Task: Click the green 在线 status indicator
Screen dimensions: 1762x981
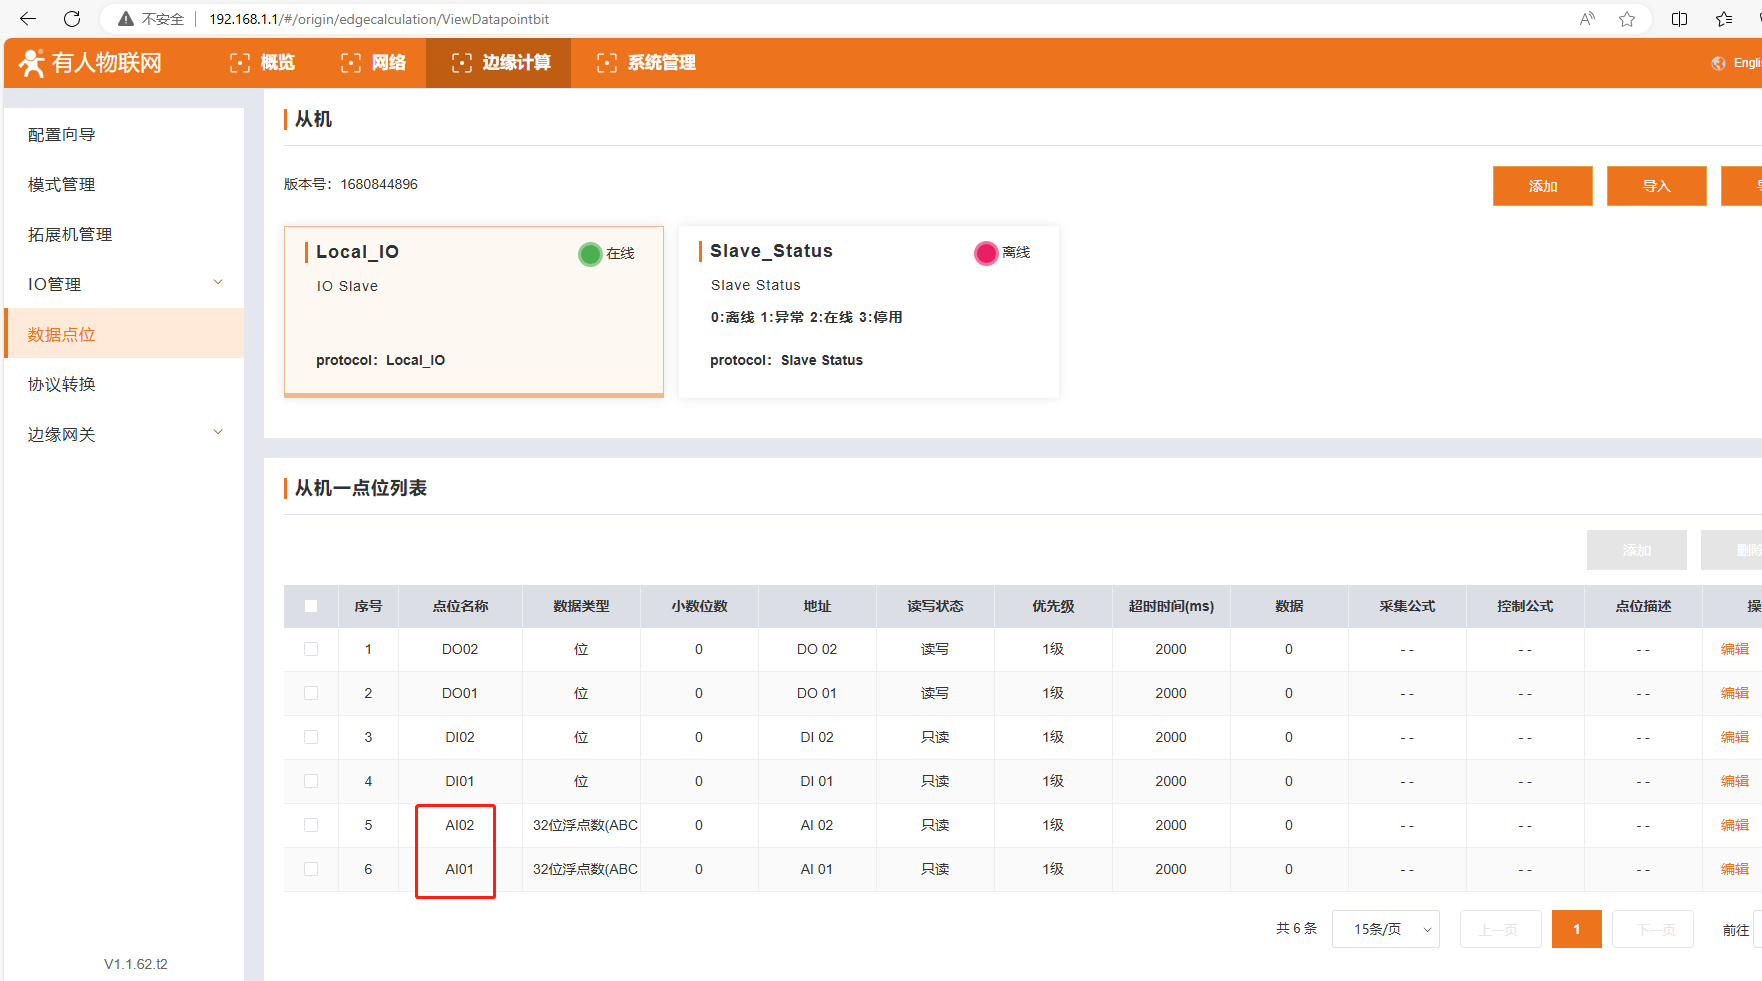Action: click(590, 254)
